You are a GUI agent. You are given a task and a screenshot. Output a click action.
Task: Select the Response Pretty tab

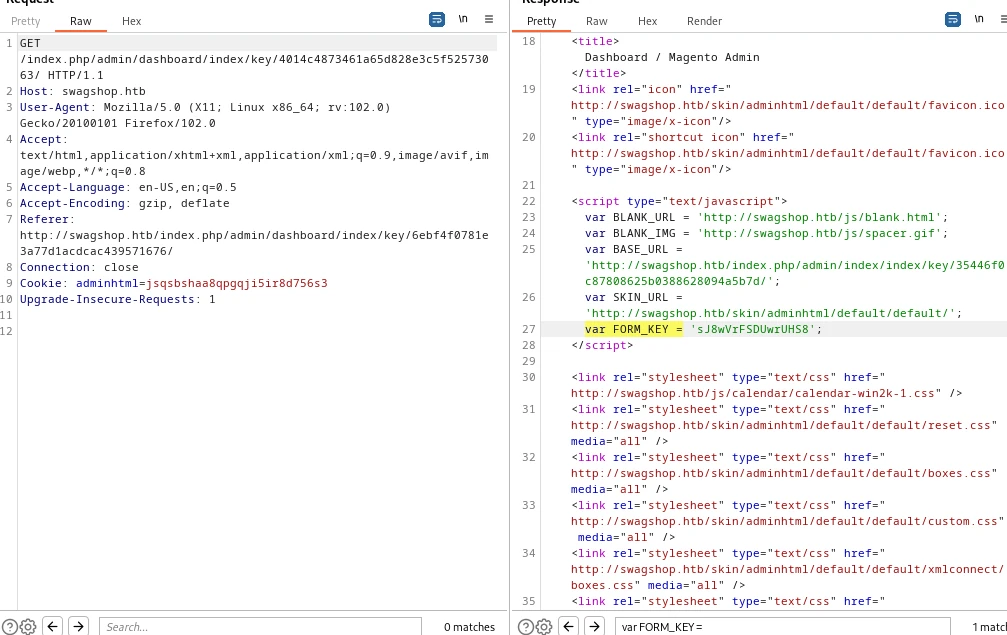541,21
